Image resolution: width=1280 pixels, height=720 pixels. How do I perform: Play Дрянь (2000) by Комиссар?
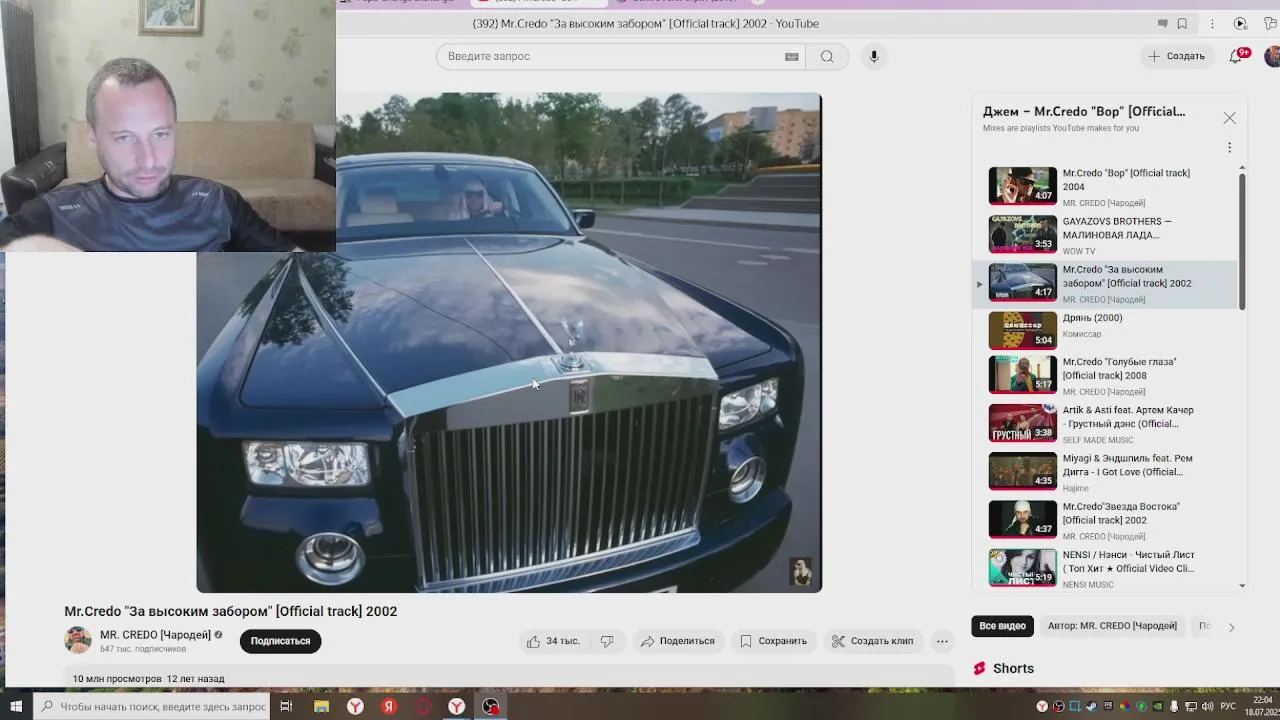tap(1105, 329)
